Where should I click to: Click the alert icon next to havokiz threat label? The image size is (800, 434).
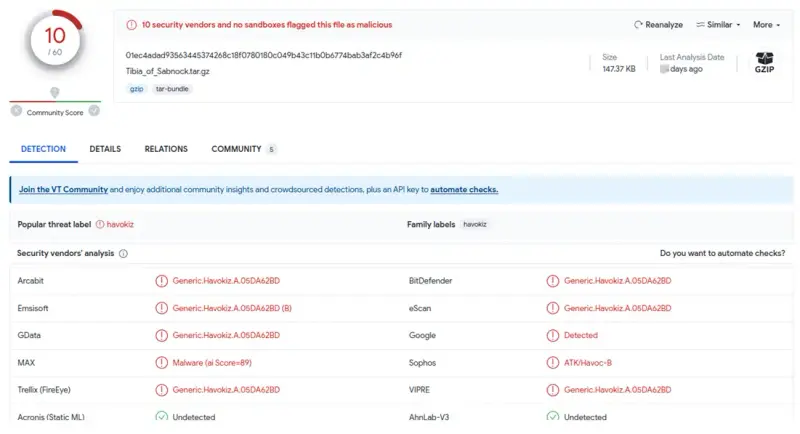[100, 224]
